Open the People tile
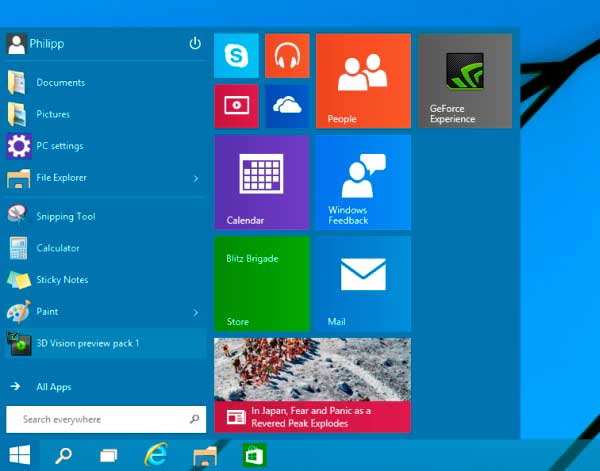Screen dimensions: 600x471 pyautogui.click(x=363, y=81)
